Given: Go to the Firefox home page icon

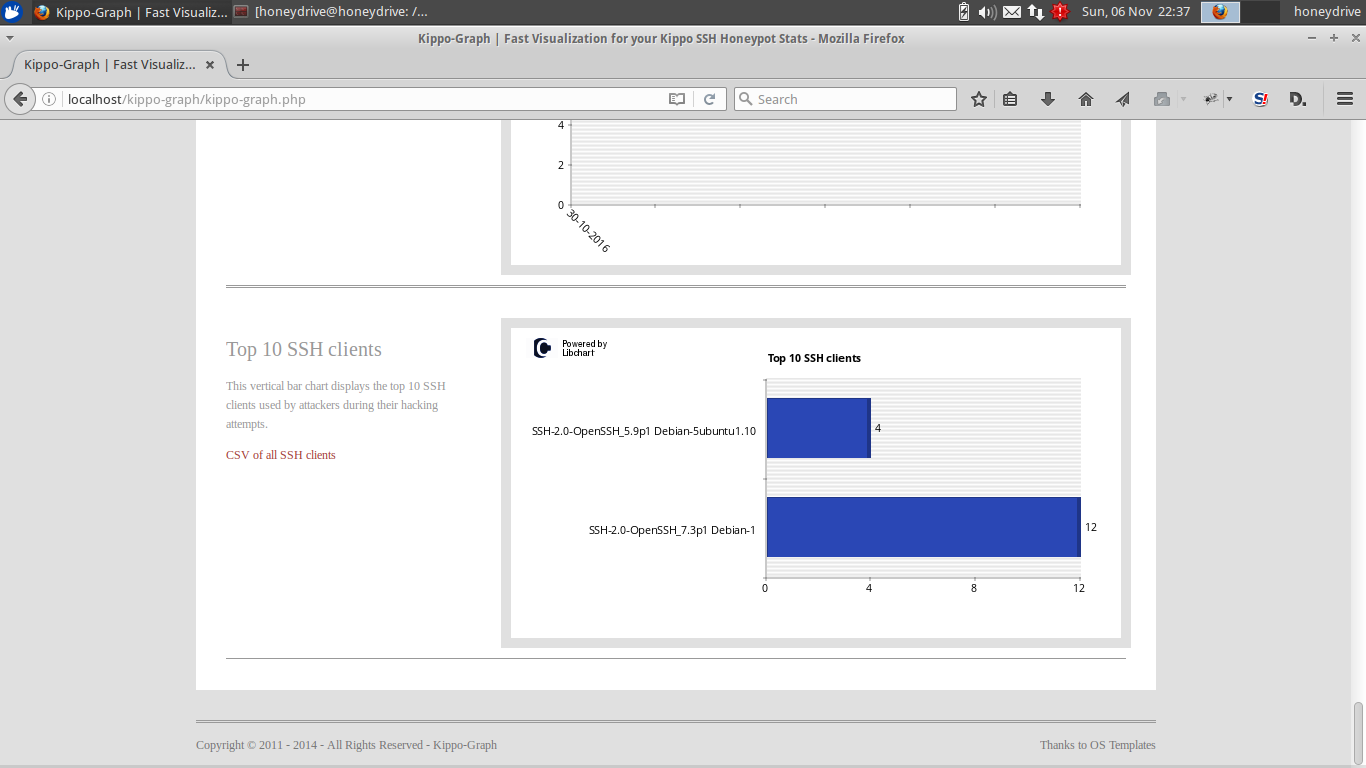Looking at the screenshot, I should pos(1086,99).
